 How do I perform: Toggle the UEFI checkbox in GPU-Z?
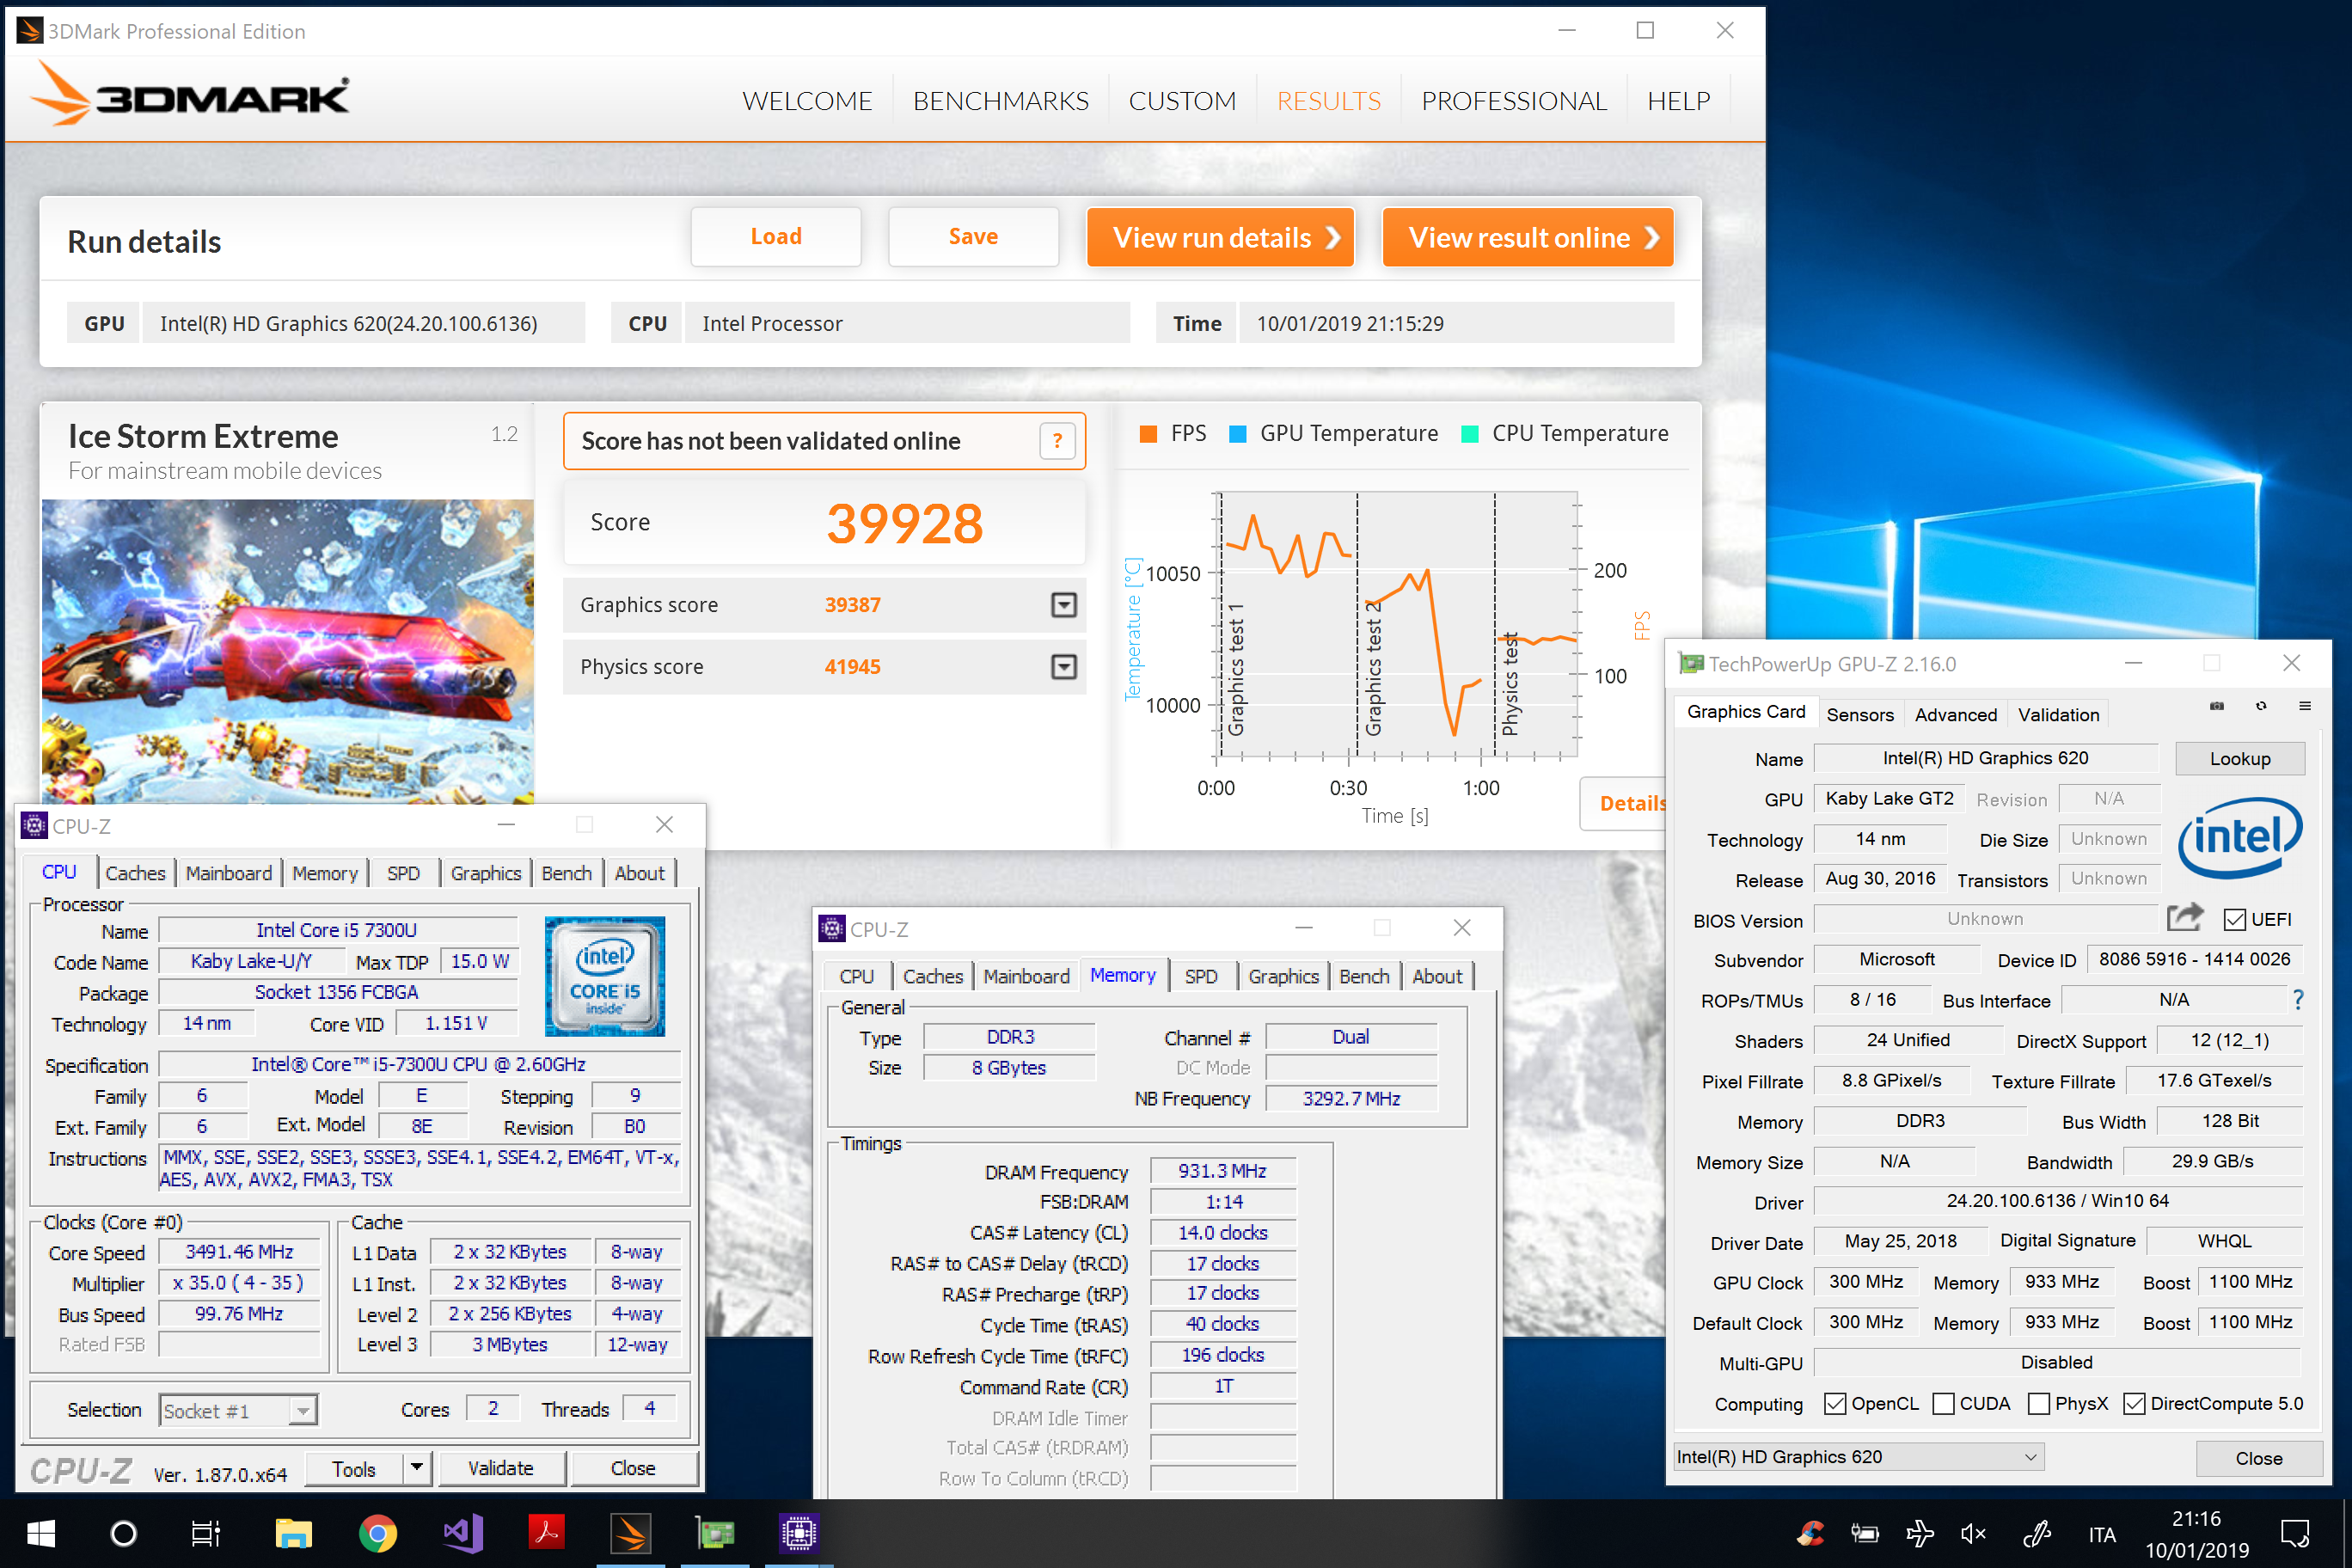pos(2235,919)
